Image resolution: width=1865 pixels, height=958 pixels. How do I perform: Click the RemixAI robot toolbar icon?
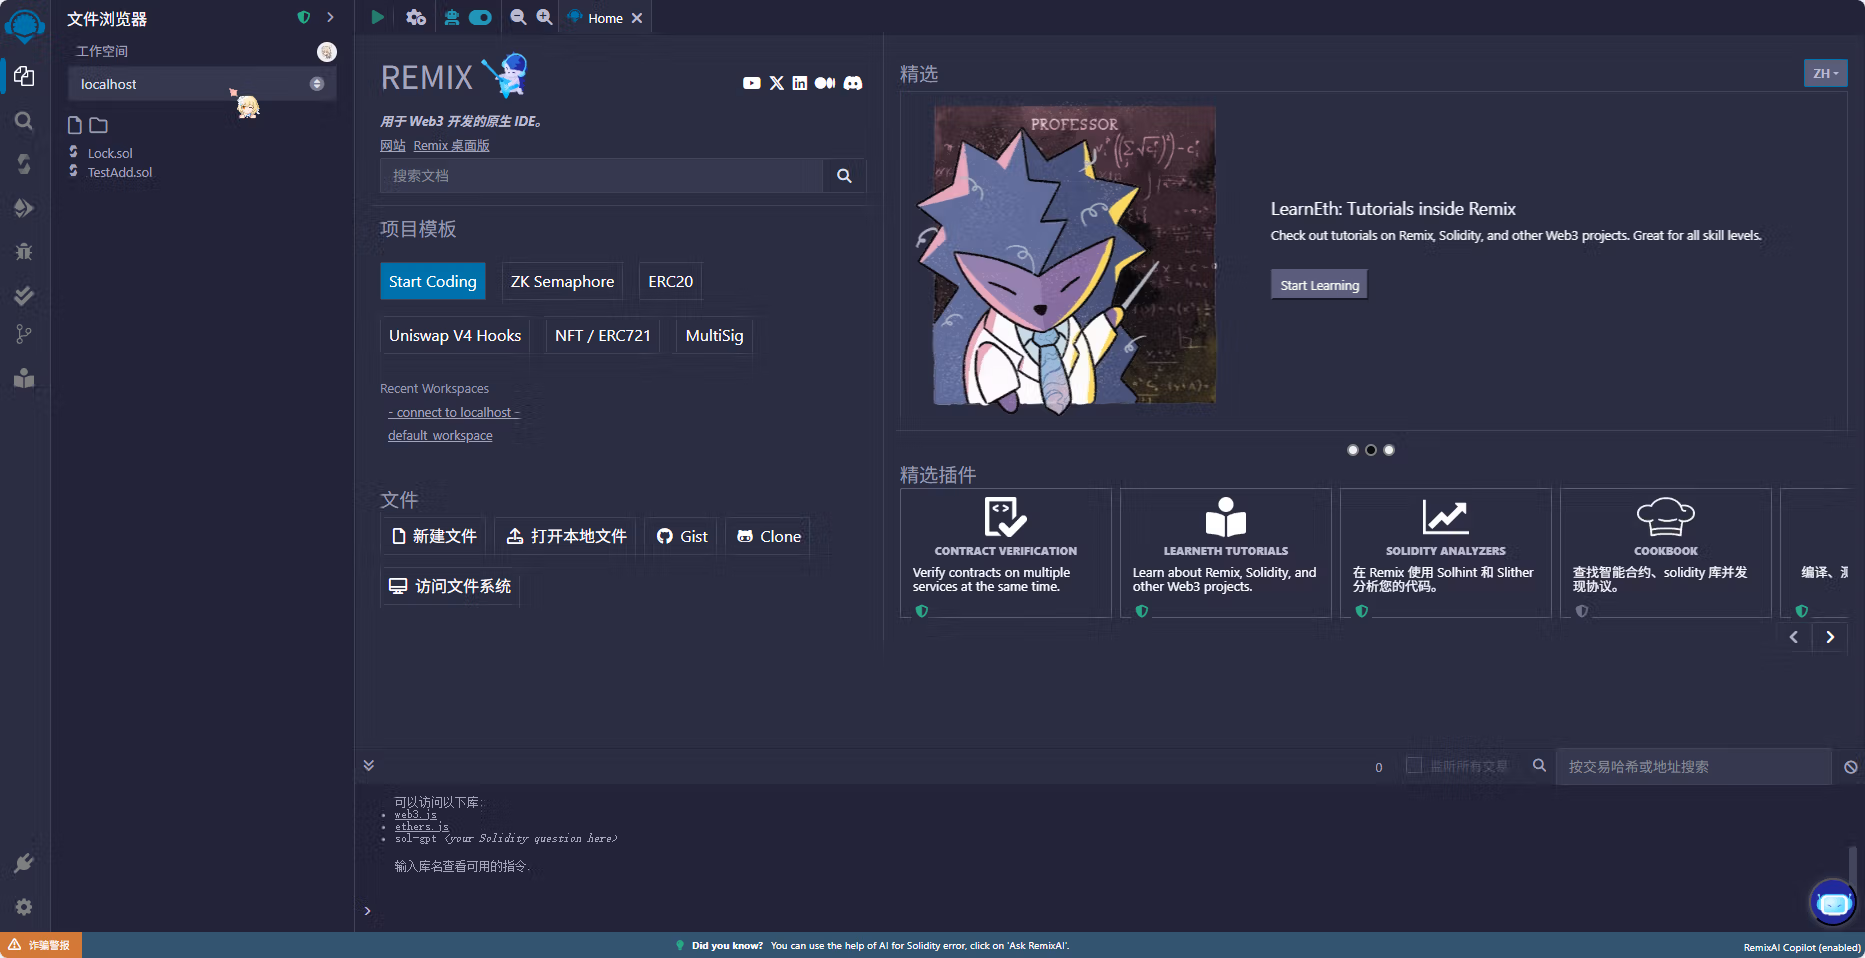point(452,17)
